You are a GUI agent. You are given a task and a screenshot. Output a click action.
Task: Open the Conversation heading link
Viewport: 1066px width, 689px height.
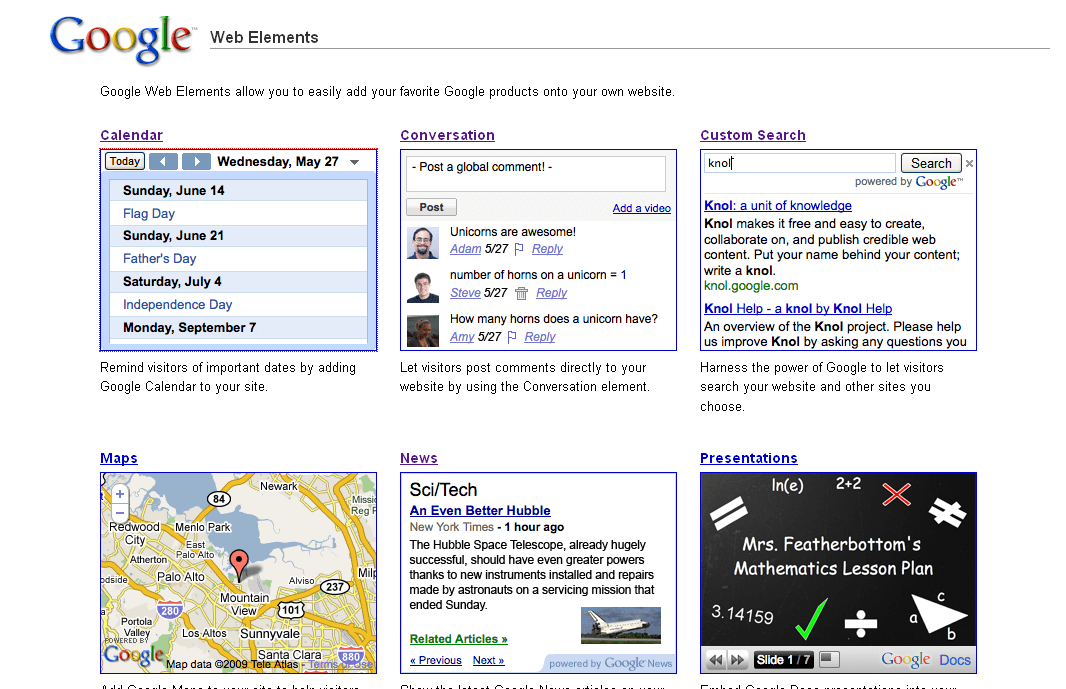447,135
